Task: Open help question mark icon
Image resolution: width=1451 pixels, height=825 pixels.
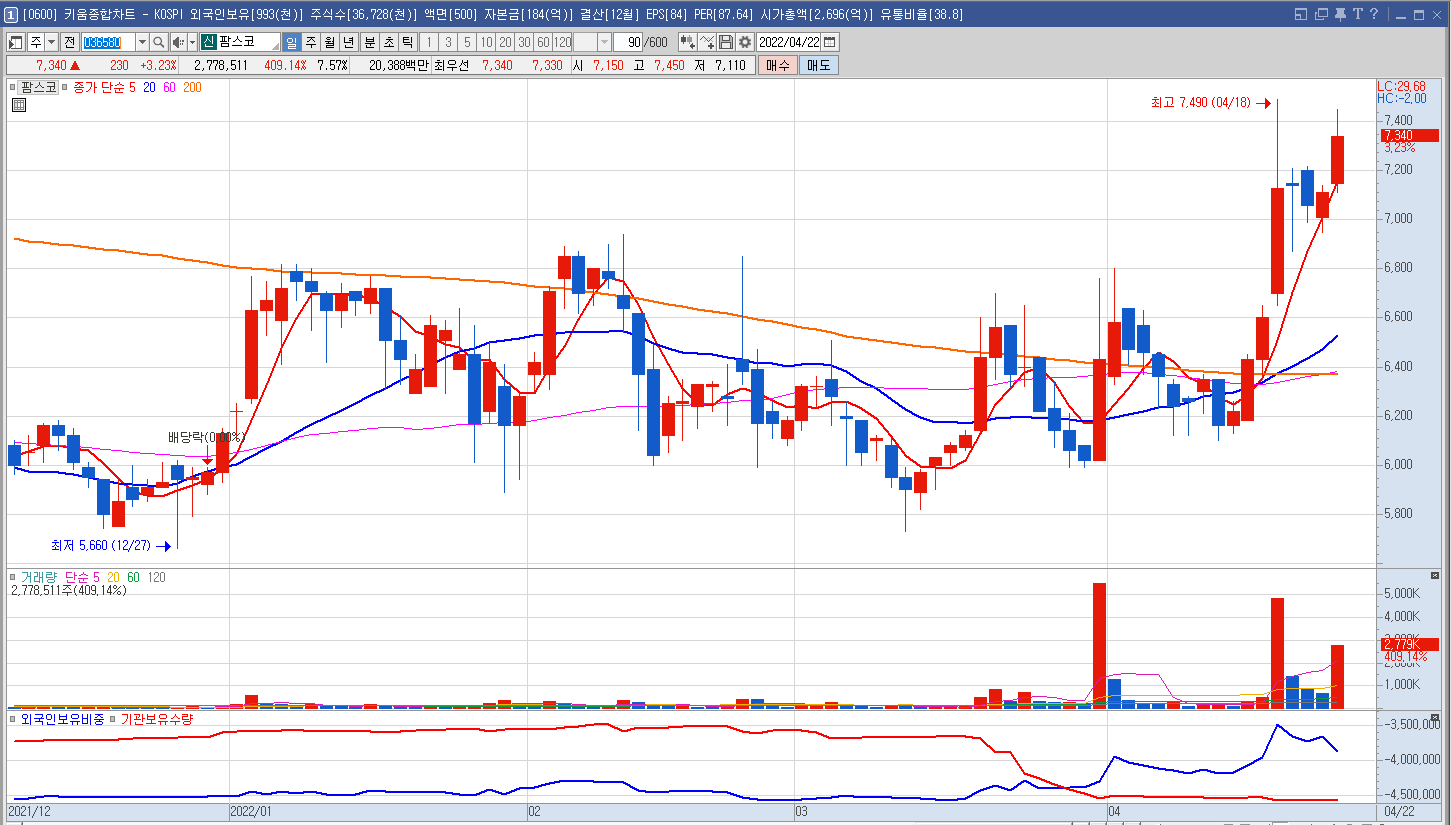Action: (1374, 14)
